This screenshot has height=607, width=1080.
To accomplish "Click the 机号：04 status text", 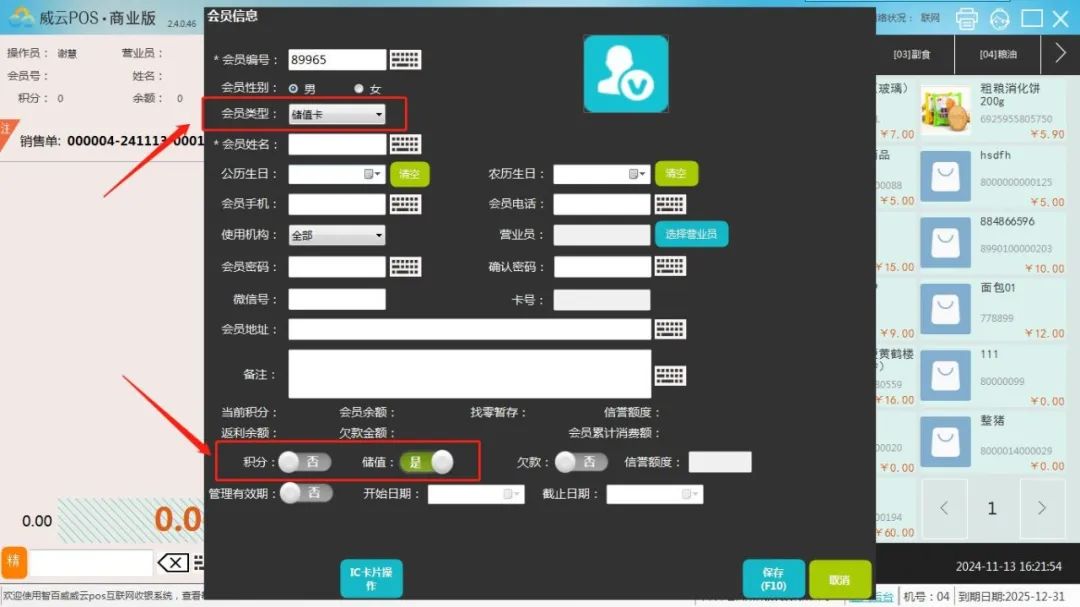I will pyautogui.click(x=926, y=597).
